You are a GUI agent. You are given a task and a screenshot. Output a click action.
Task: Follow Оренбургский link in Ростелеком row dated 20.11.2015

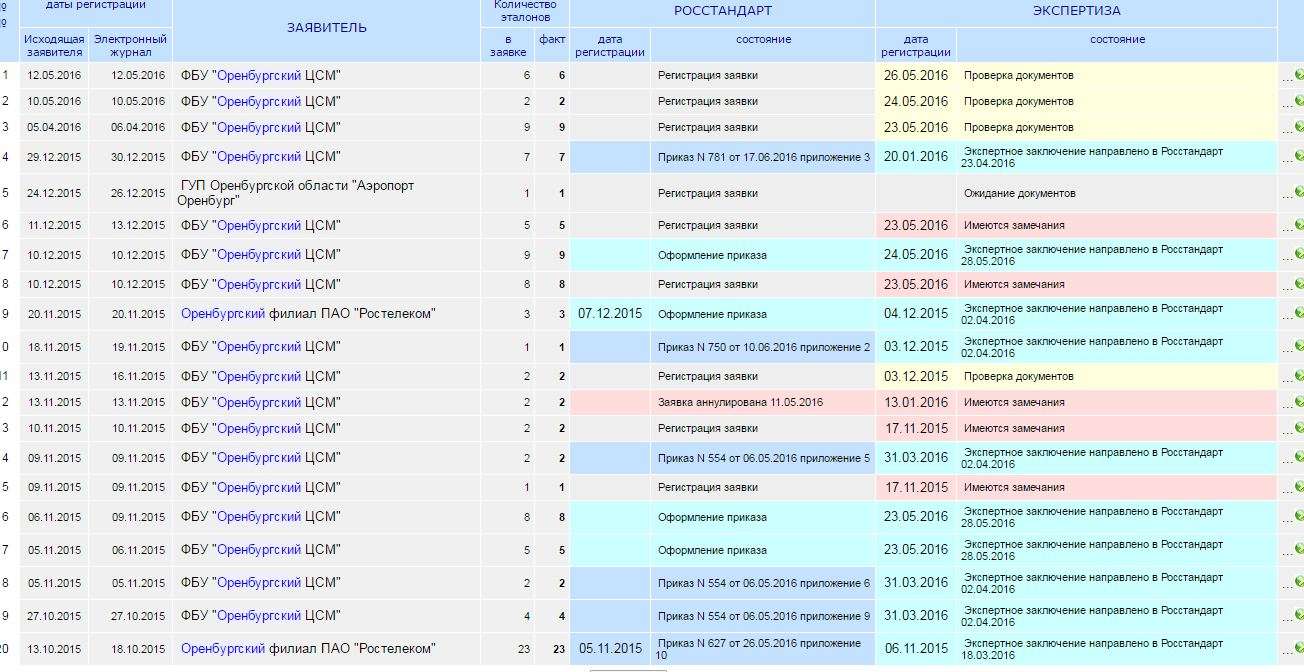[x=223, y=314]
